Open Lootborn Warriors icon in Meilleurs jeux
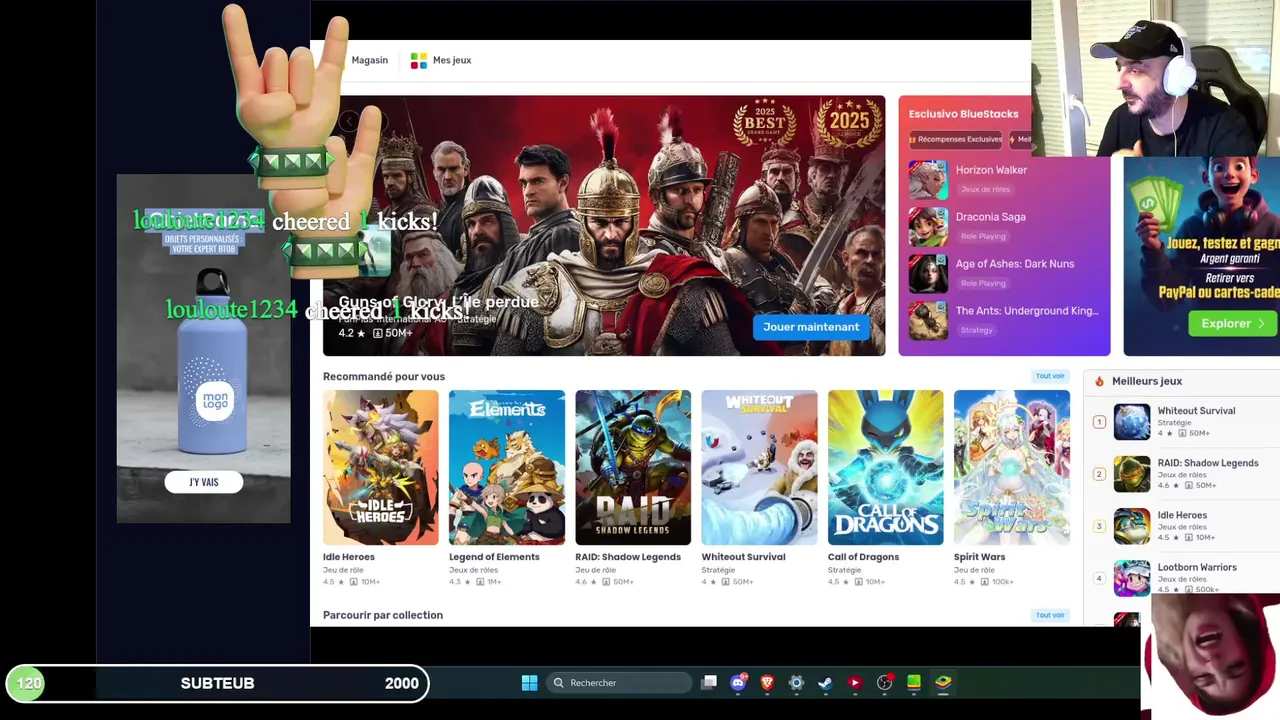Screen dimensions: 1280x720 (x=1132, y=578)
